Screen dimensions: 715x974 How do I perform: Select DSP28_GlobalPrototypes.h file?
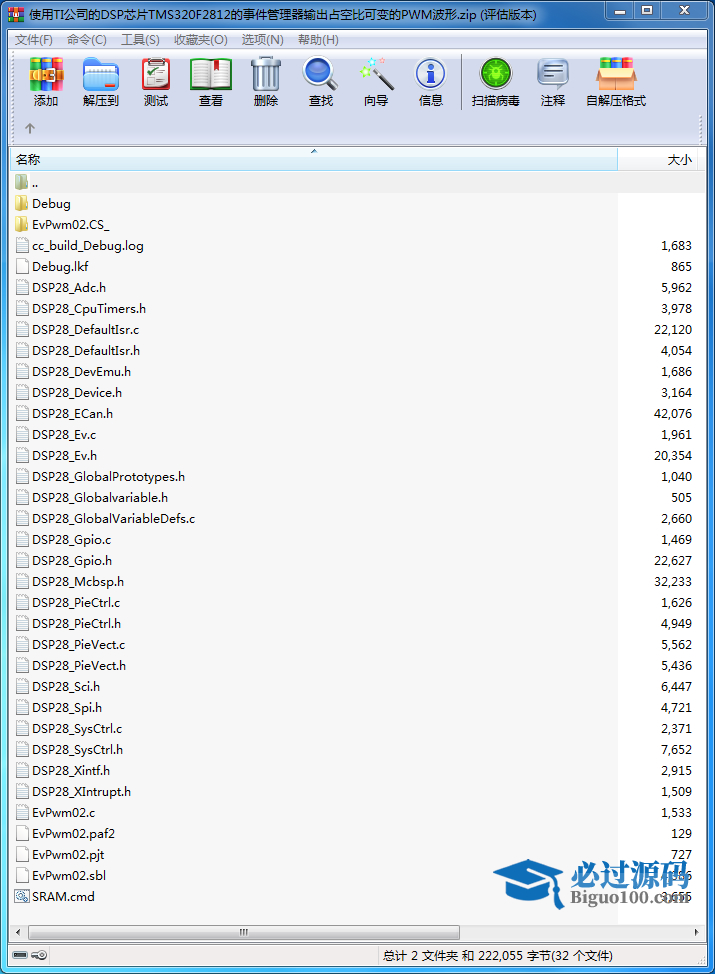tap(109, 476)
